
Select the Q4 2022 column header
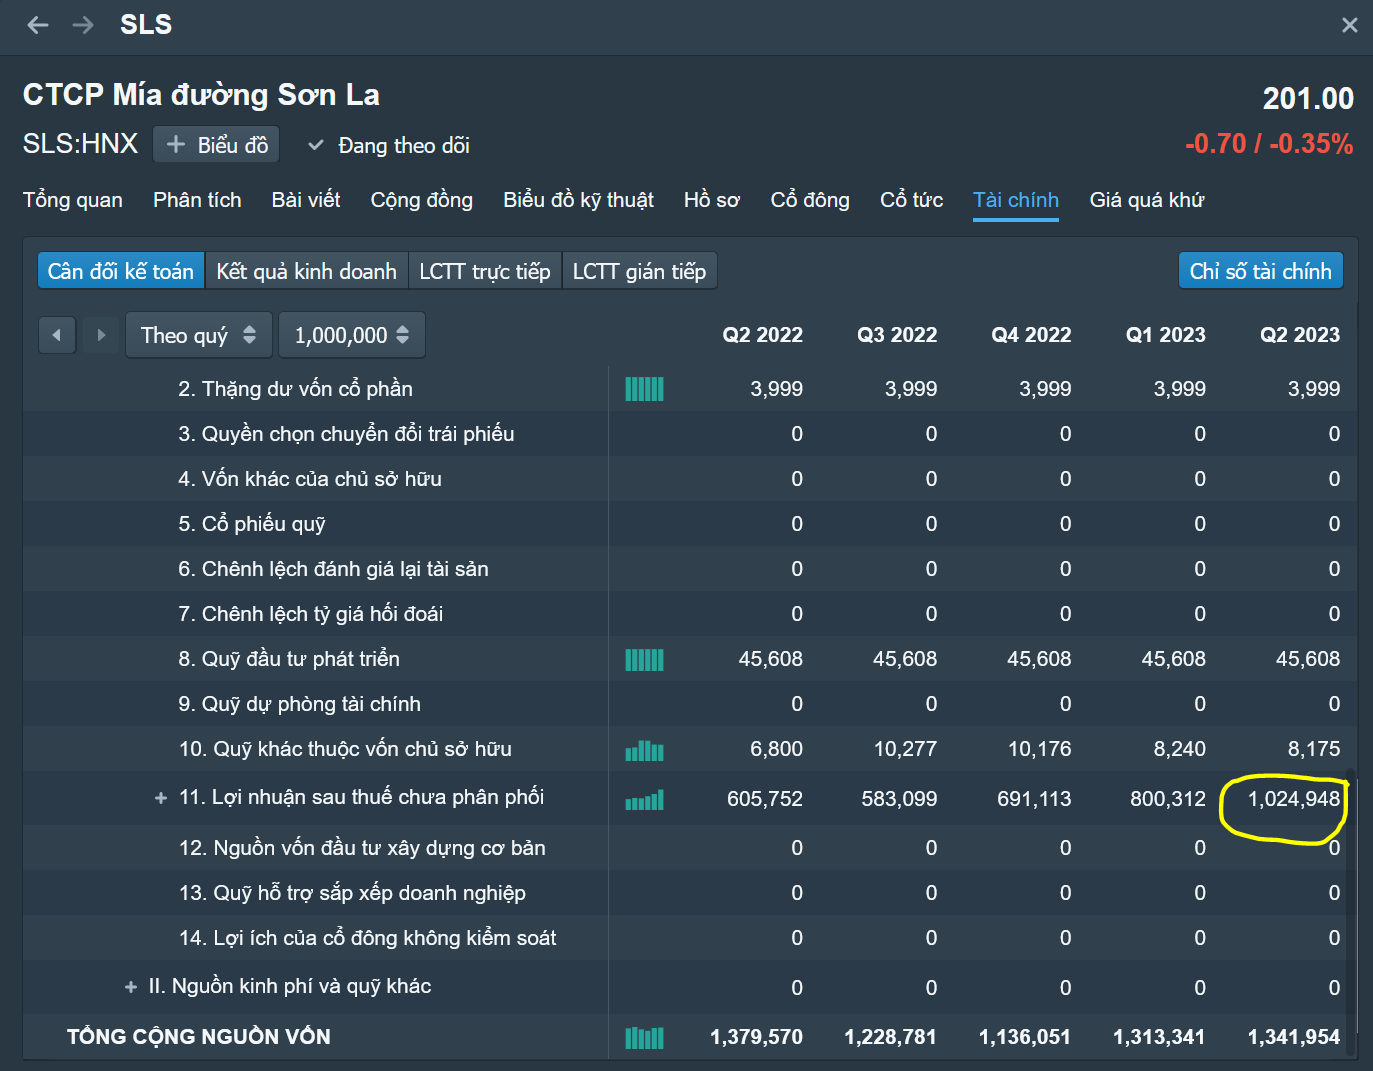(x=1031, y=335)
